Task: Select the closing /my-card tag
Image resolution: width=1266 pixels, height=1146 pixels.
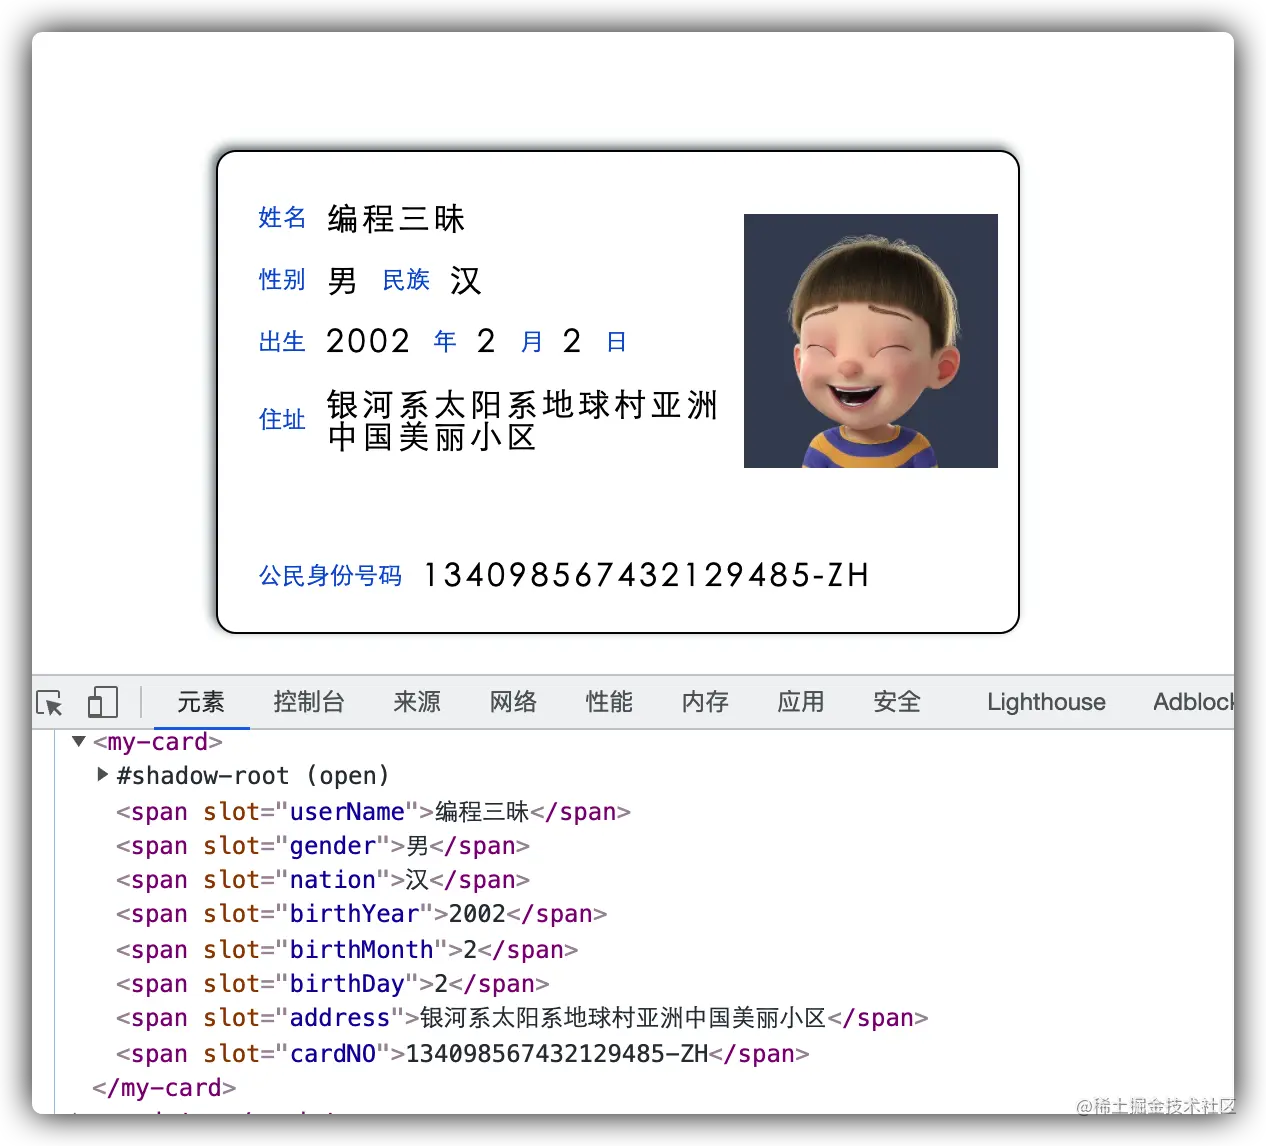Action: pos(164,1088)
